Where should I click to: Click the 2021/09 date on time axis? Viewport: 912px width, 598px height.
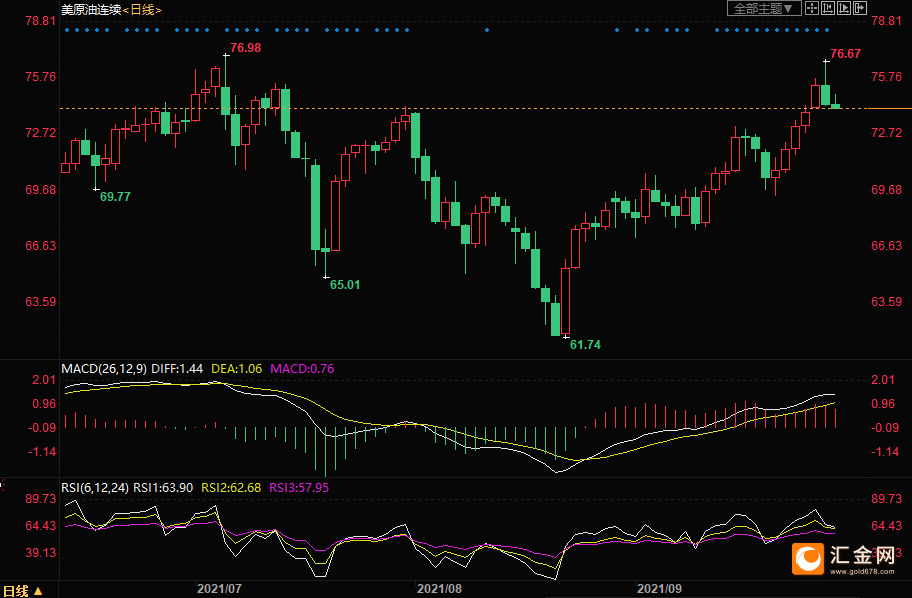(658, 590)
